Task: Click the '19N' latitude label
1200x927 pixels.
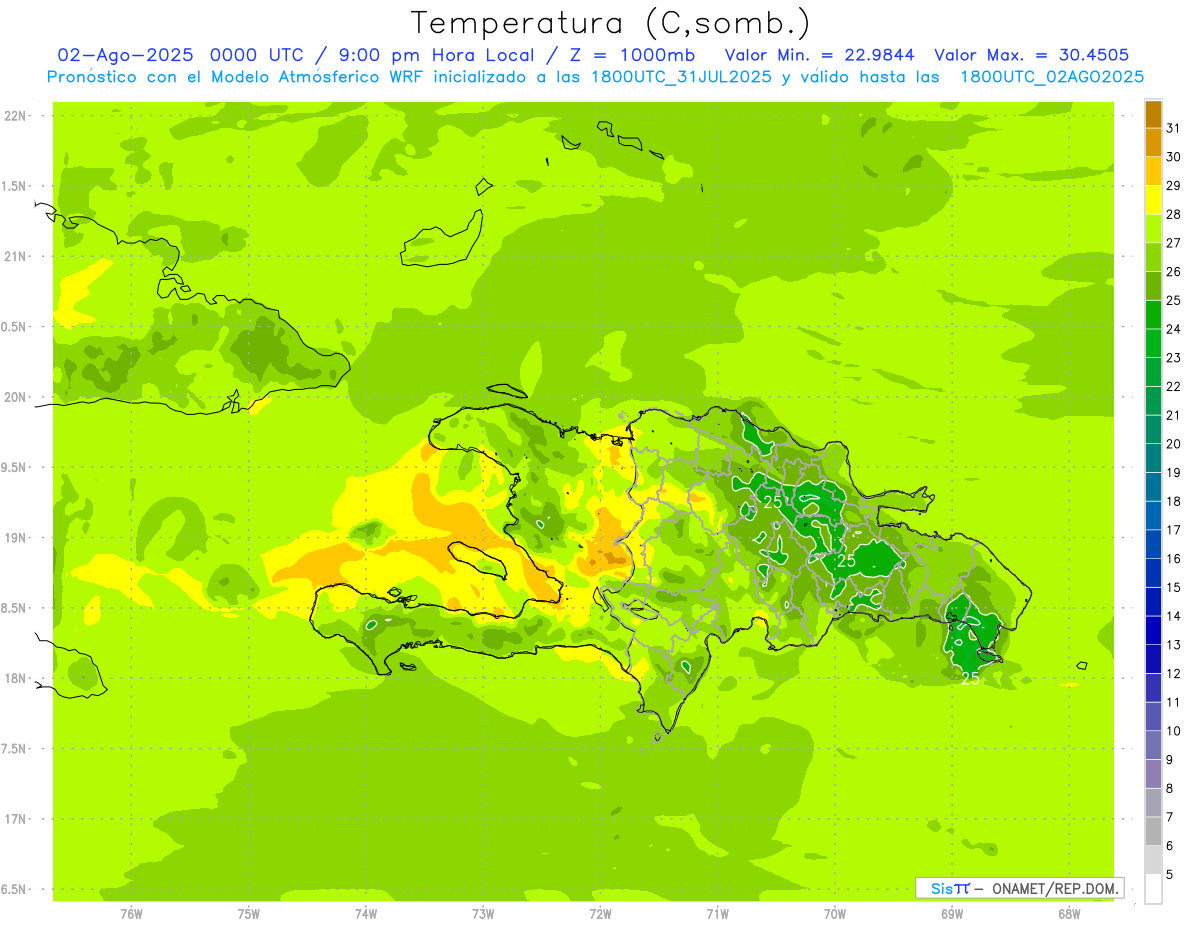Action: 15,538
